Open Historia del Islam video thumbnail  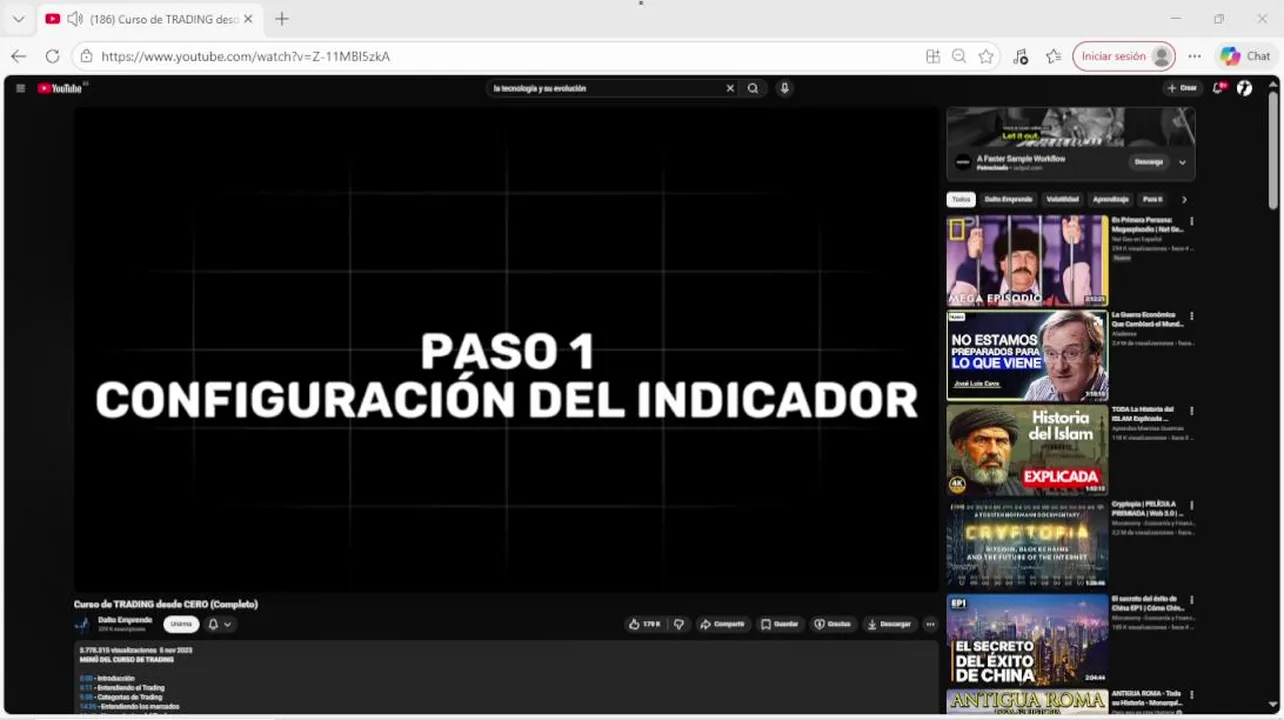point(1027,450)
